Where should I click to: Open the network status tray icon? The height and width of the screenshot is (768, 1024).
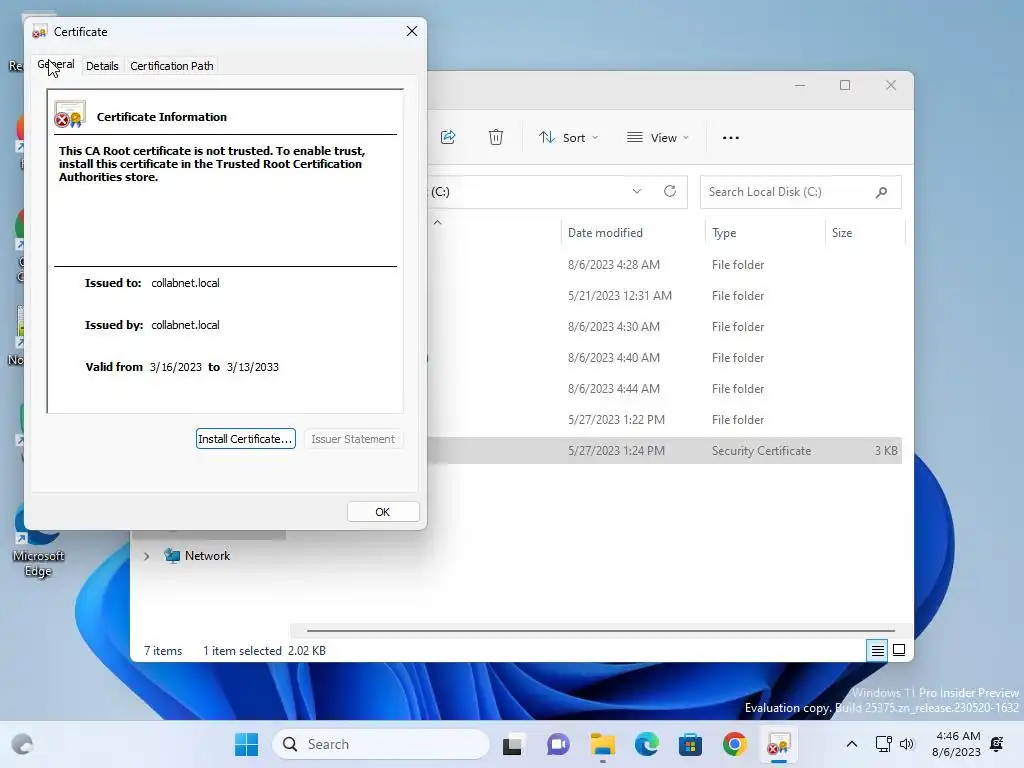[x=884, y=744]
